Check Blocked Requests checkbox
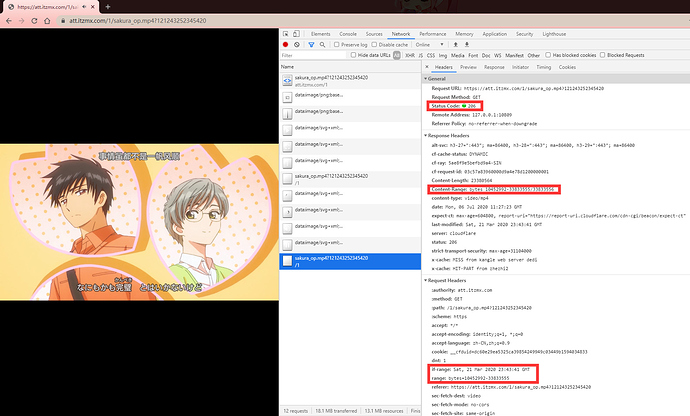 point(602,55)
